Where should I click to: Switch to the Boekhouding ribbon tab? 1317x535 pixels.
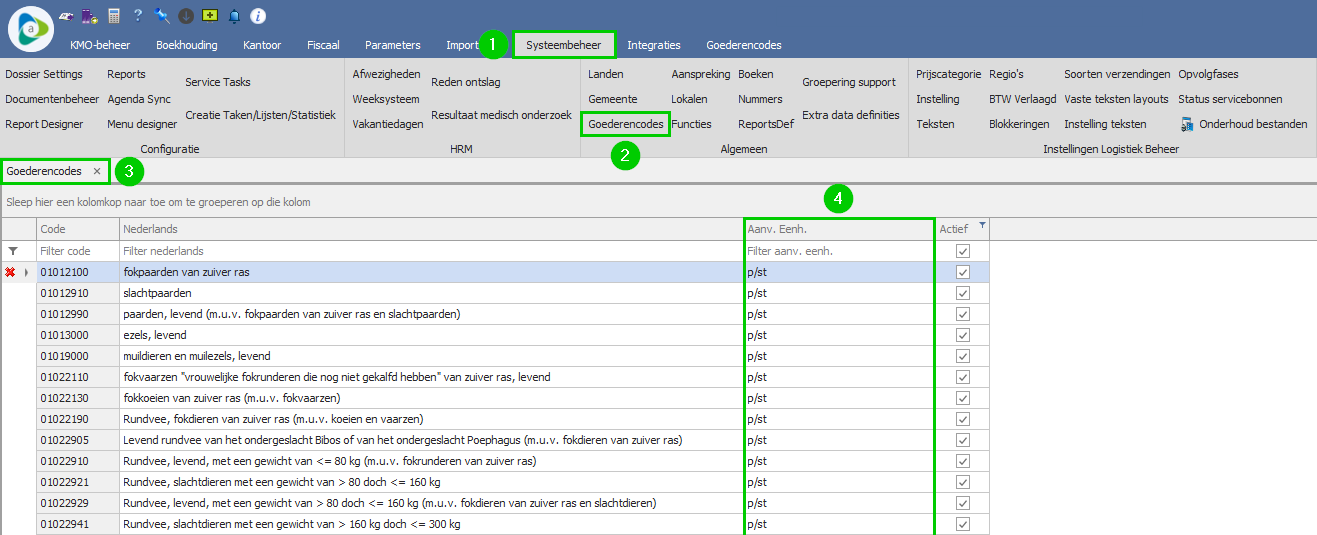(186, 45)
